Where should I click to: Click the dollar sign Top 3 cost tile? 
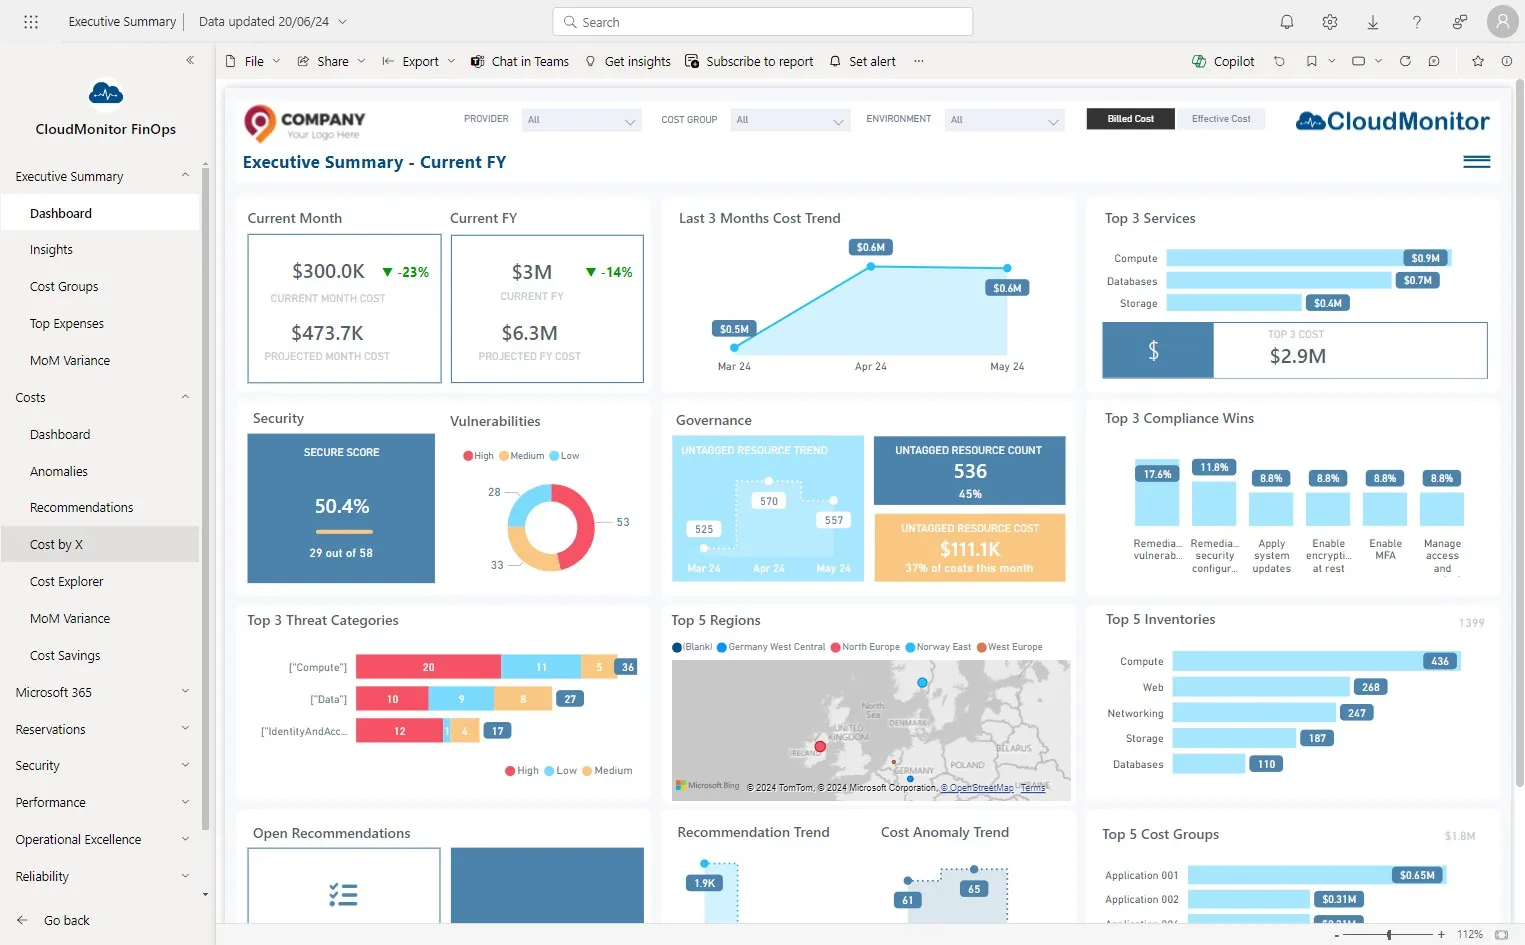point(1158,350)
